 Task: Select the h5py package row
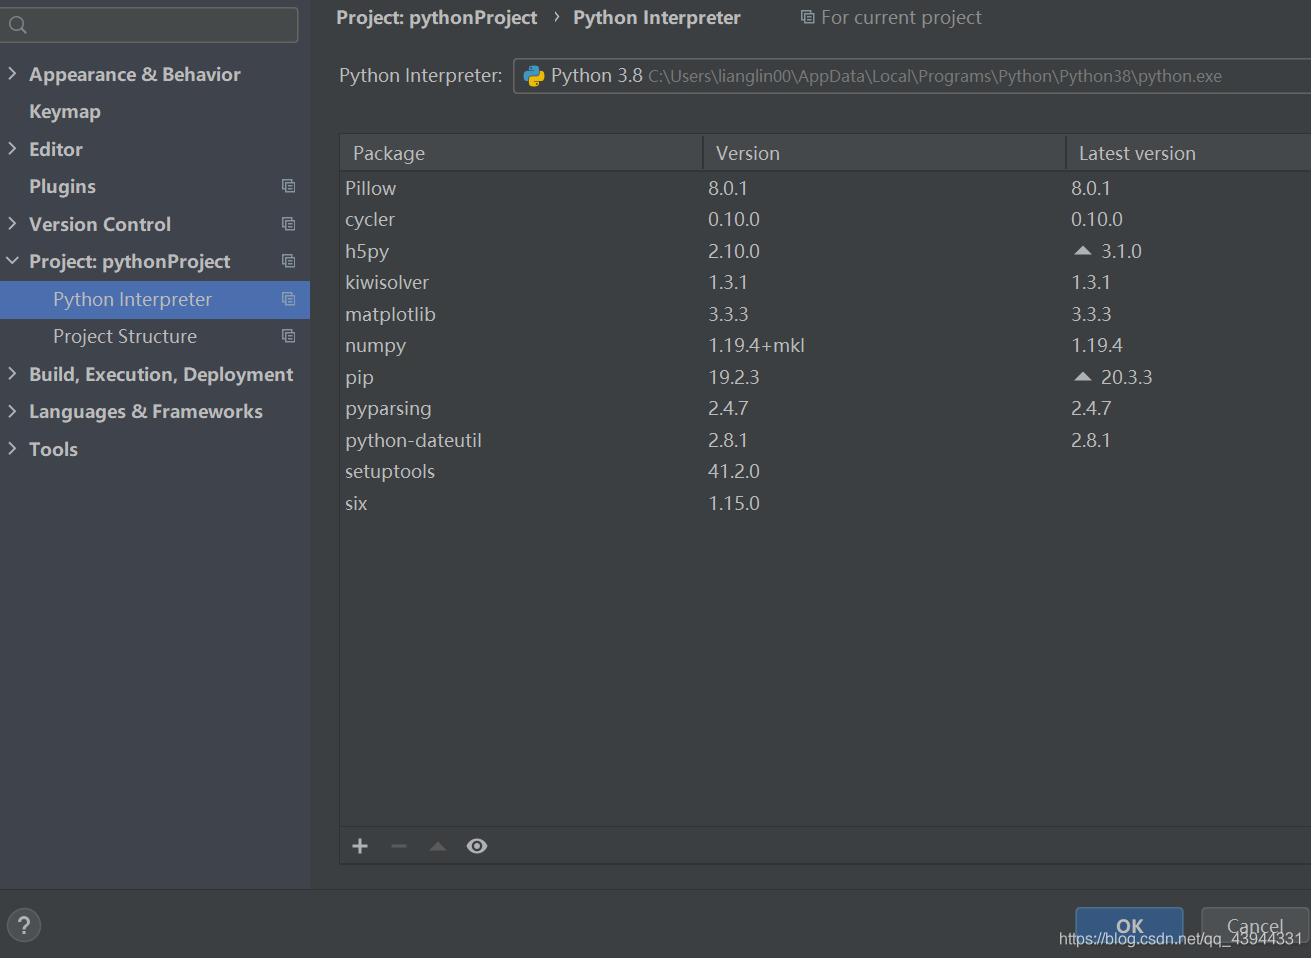coord(825,251)
